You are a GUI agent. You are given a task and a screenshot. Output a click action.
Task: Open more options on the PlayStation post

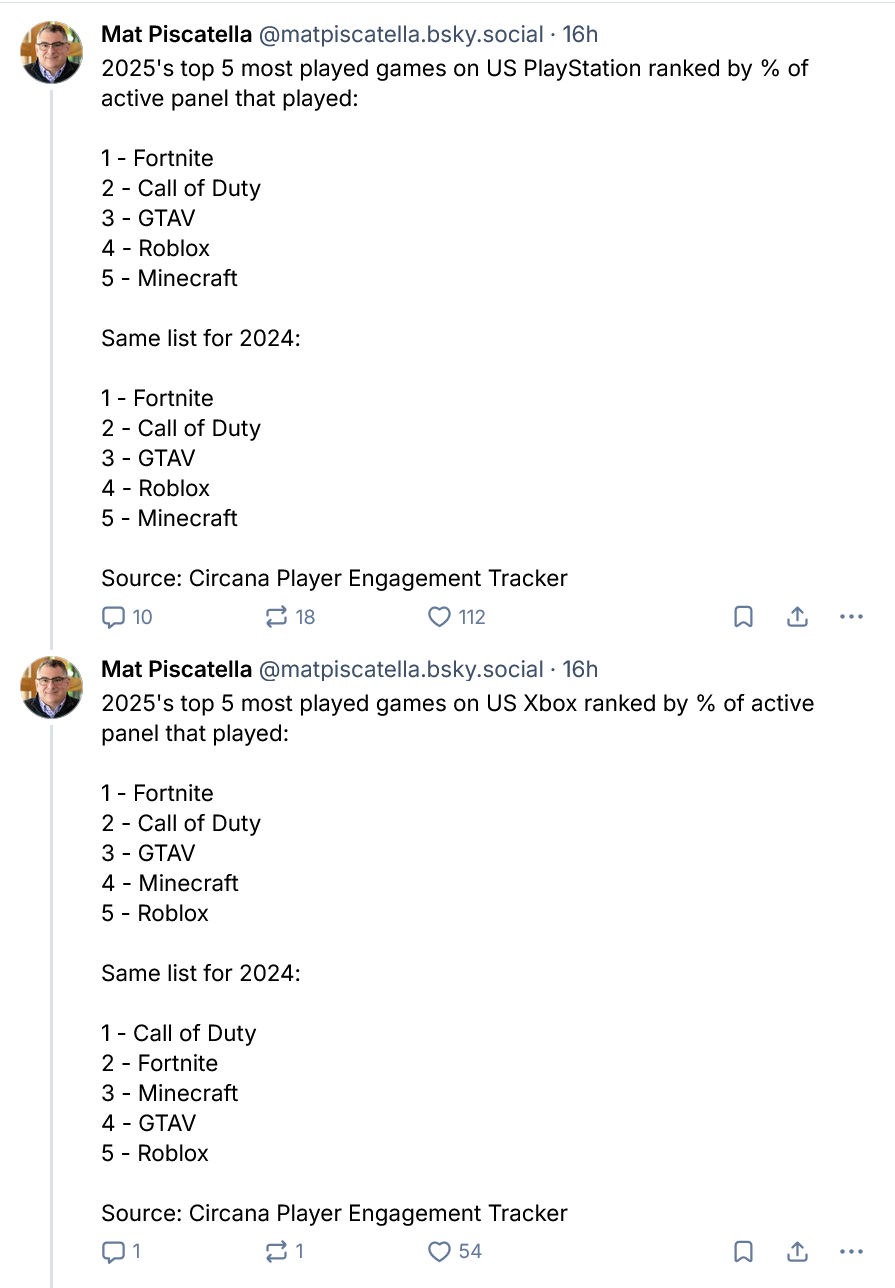click(851, 617)
